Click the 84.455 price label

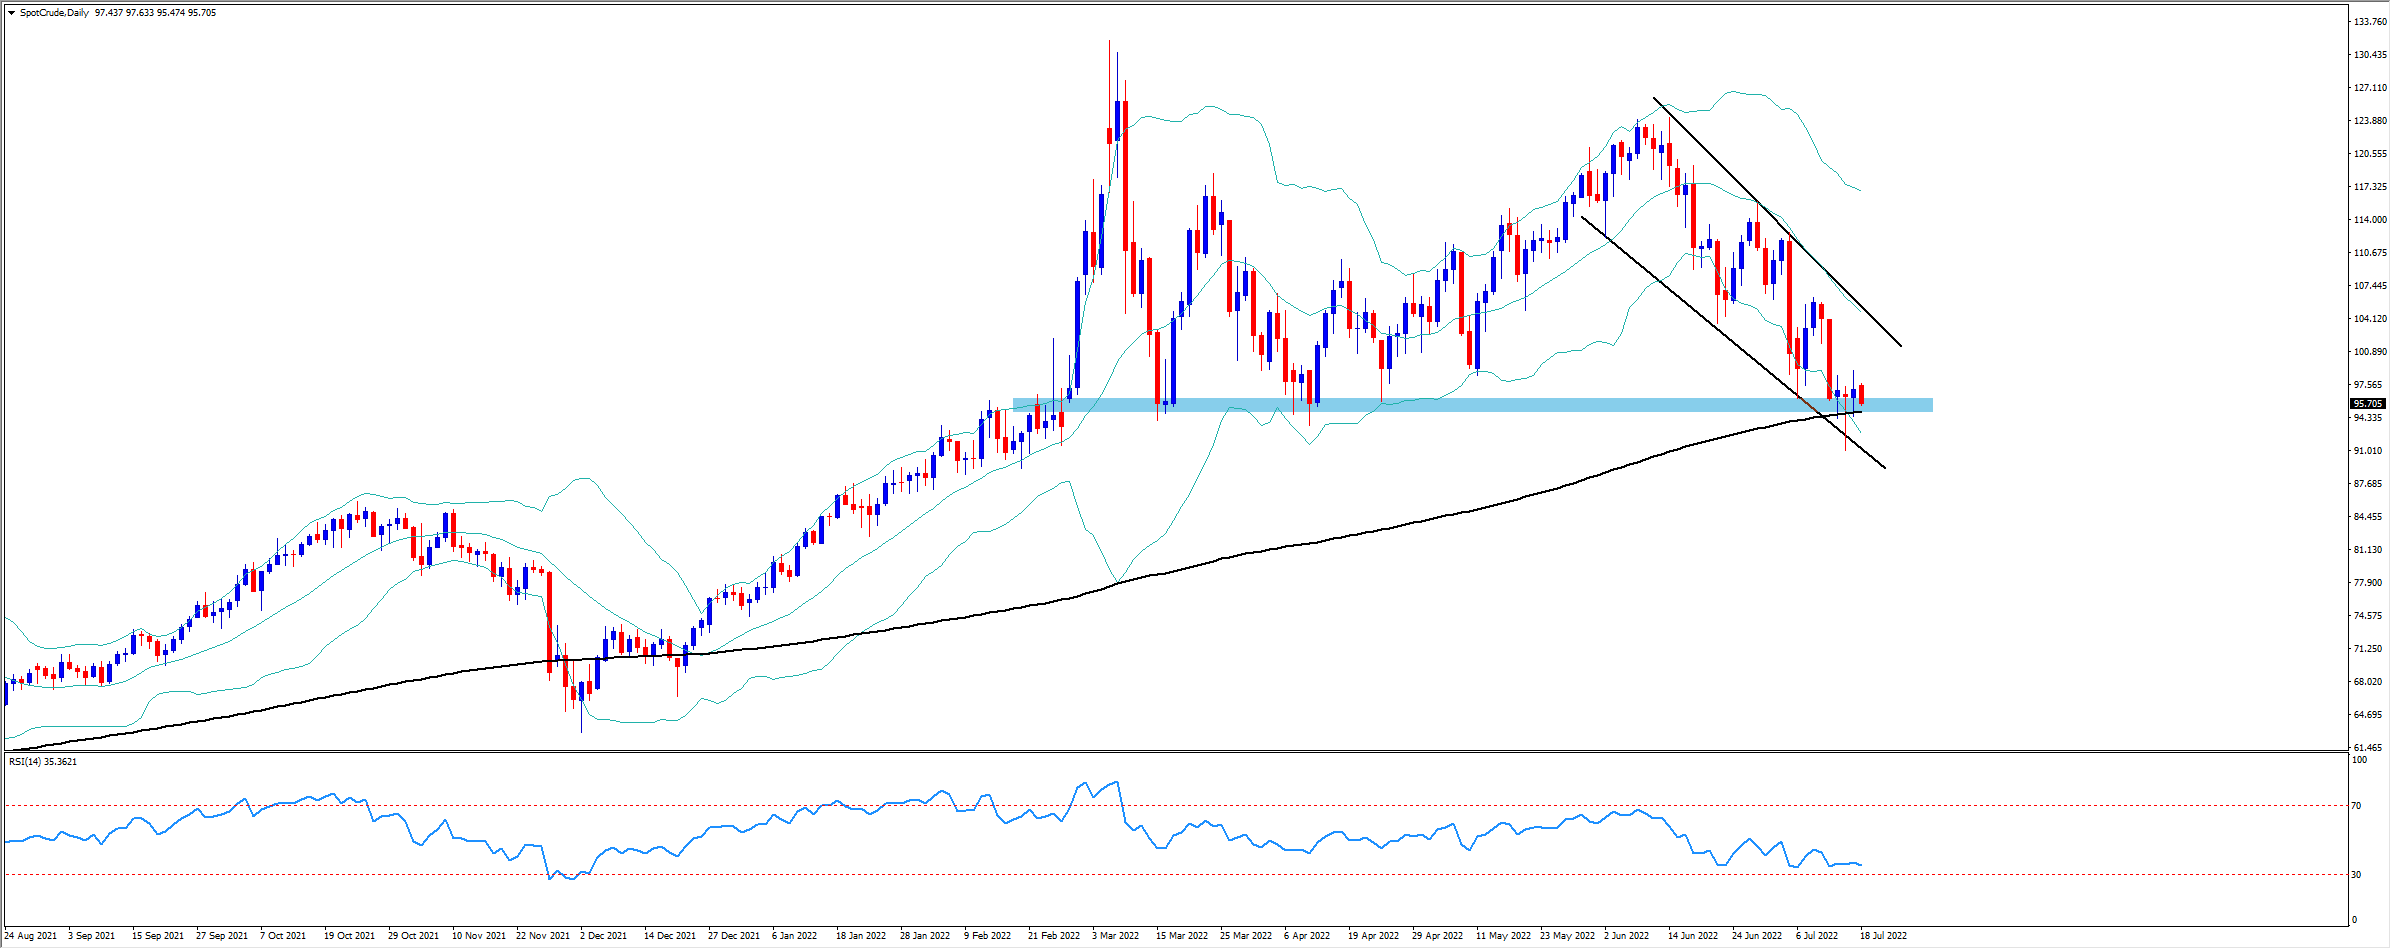point(2367,517)
